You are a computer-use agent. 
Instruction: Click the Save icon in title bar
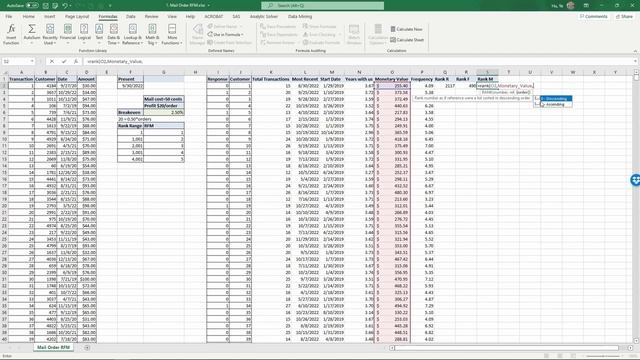pos(46,5)
